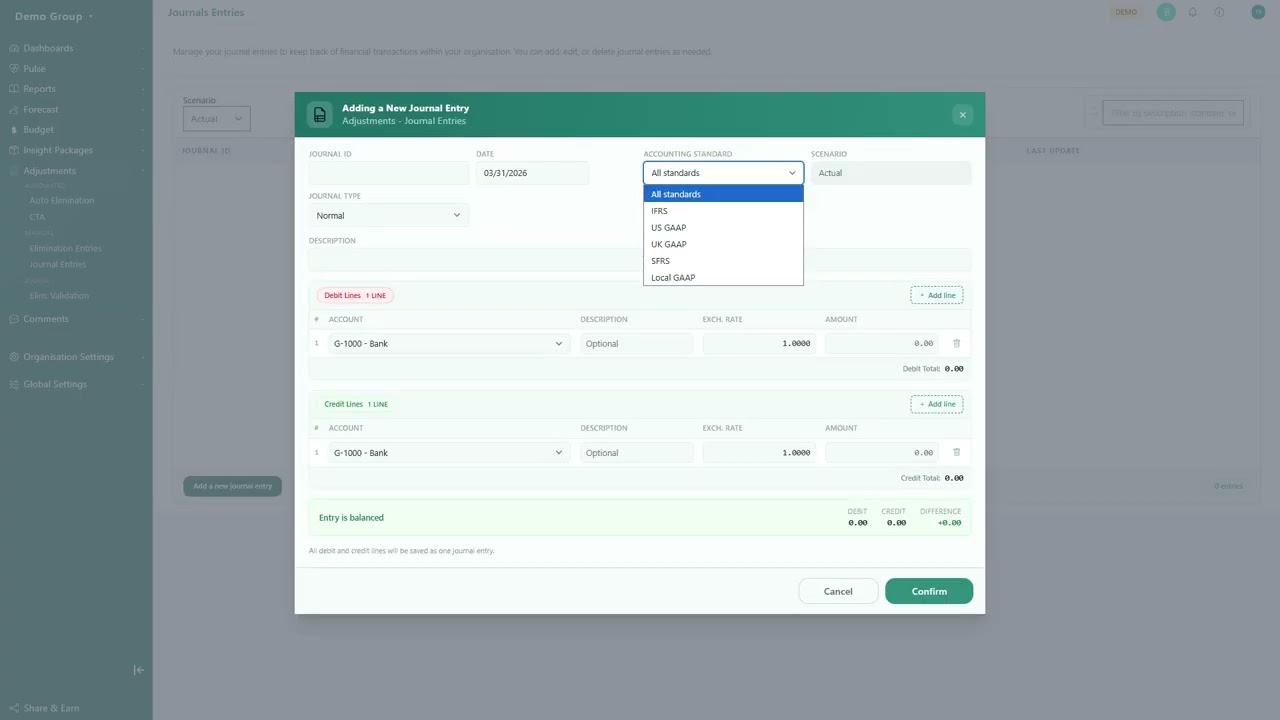Open the Demo Group switcher
The height and width of the screenshot is (720, 1280).
pyautogui.click(x=54, y=16)
